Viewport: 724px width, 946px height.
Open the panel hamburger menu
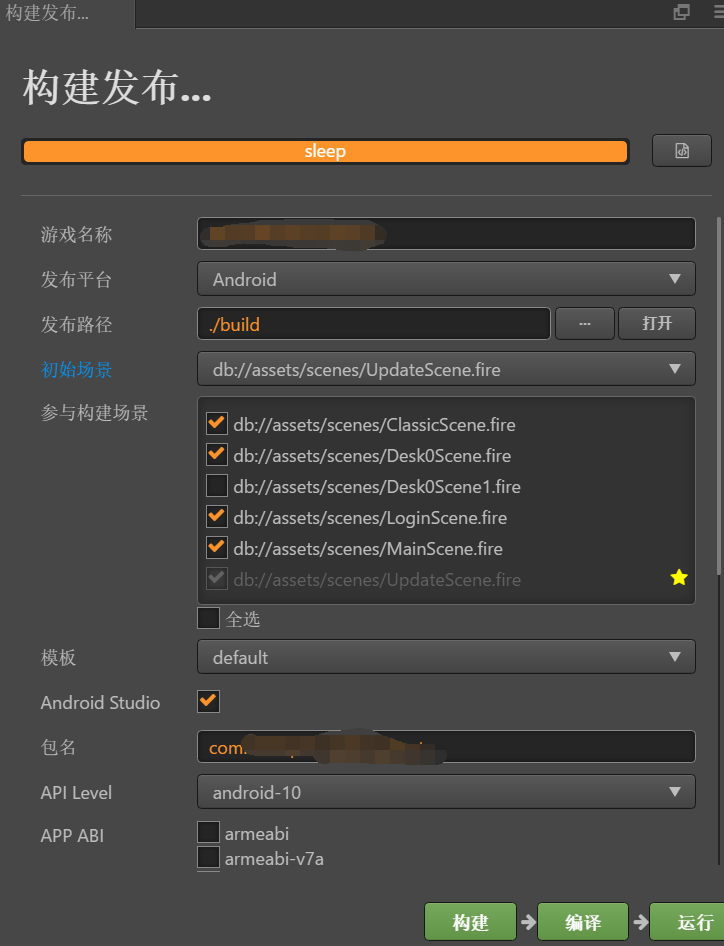click(x=716, y=12)
